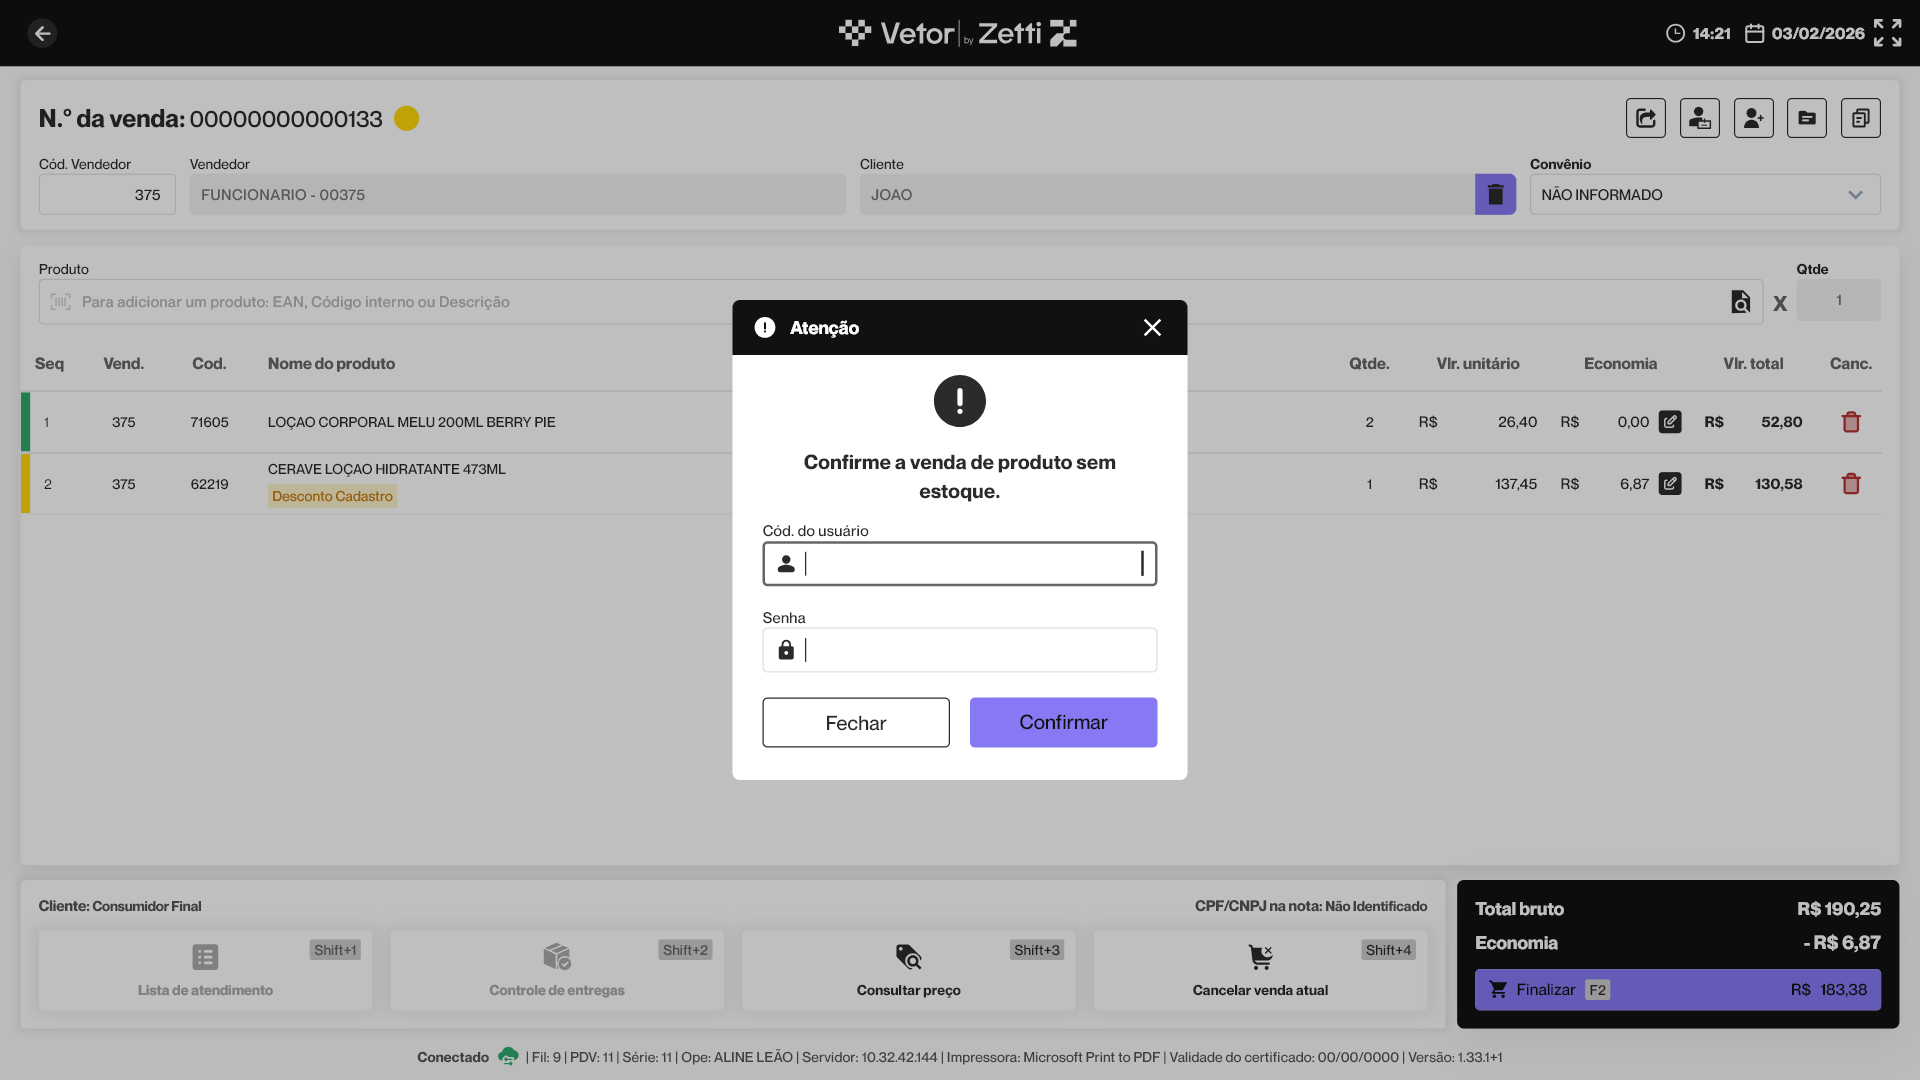Delete CERAVE LOÇAO HIDRATANTE item
Image resolution: width=1920 pixels, height=1080 pixels.
[1850, 484]
